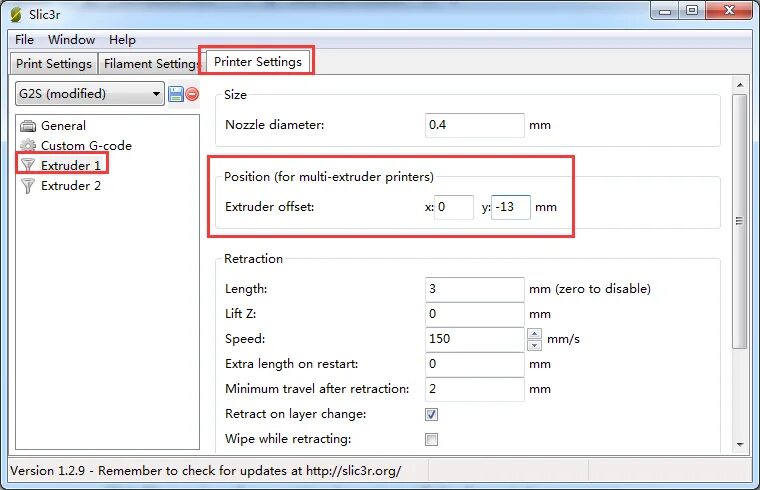Select Custom G-code in the settings tree

coord(86,146)
